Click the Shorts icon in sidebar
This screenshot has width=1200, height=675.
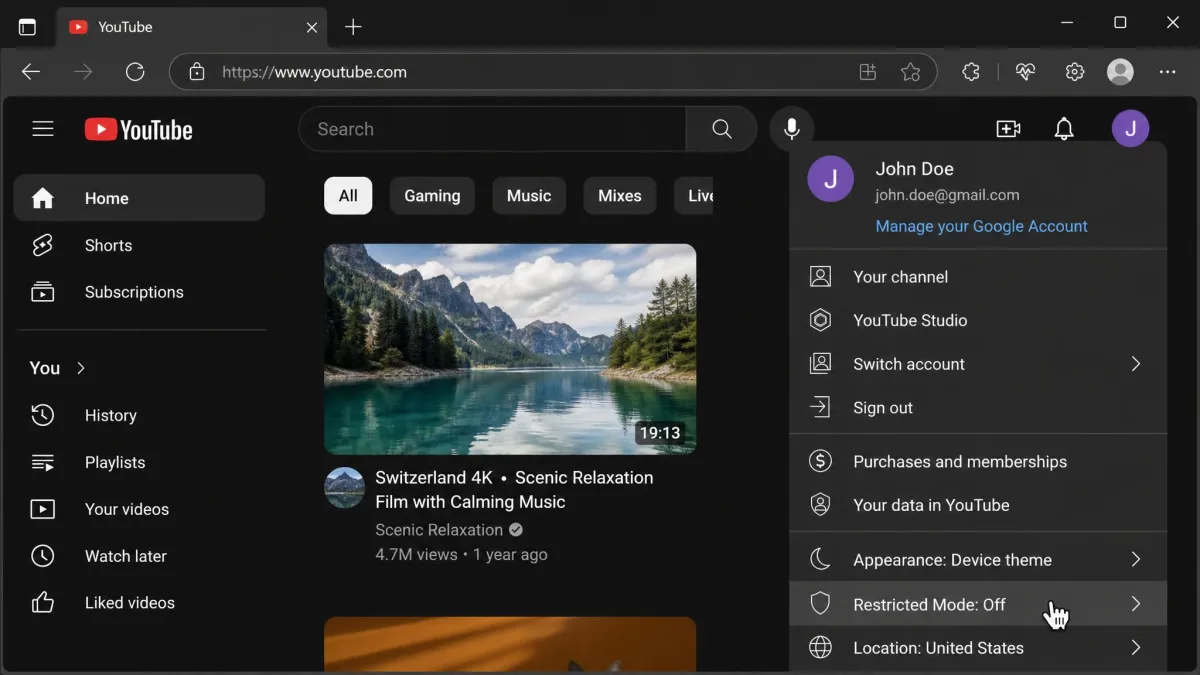click(x=42, y=245)
